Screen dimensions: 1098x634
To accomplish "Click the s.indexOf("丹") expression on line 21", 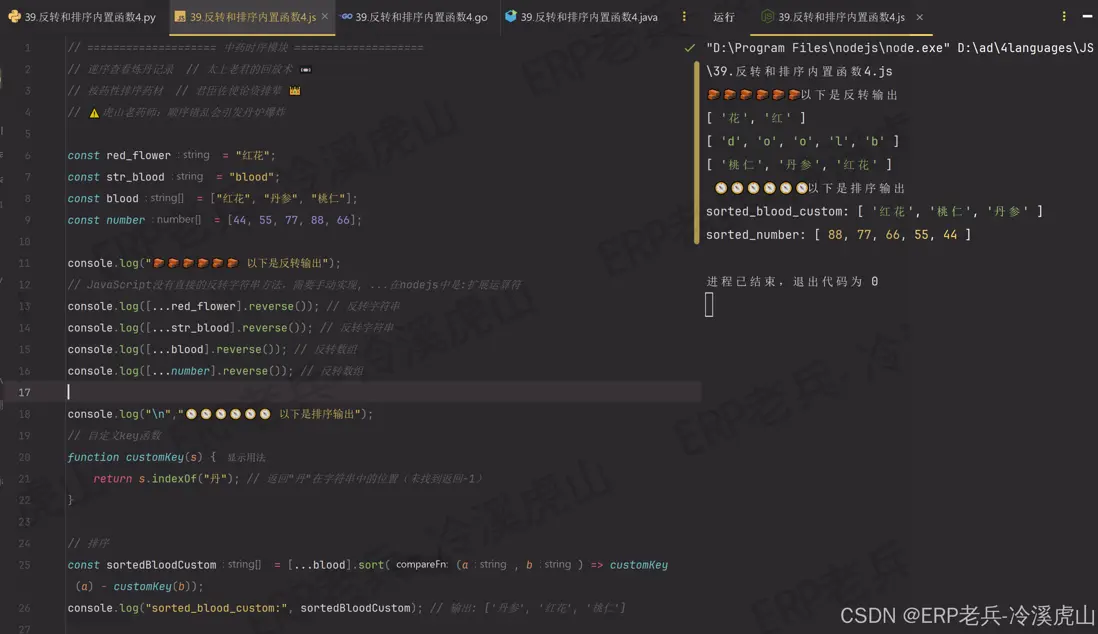I will (186, 479).
